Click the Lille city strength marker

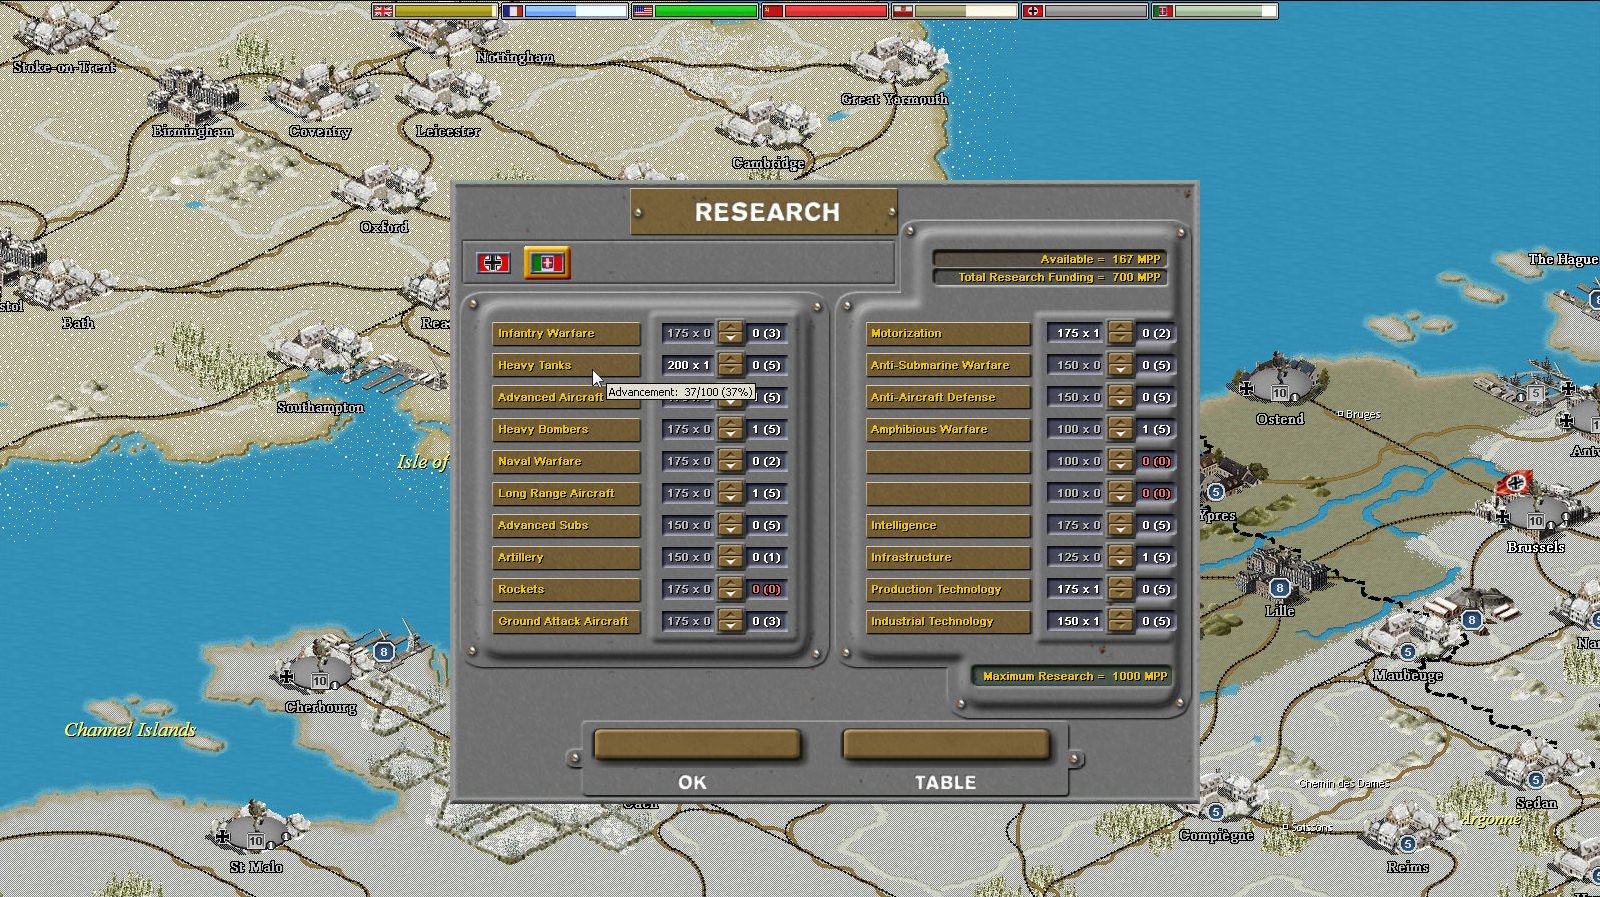click(1279, 588)
